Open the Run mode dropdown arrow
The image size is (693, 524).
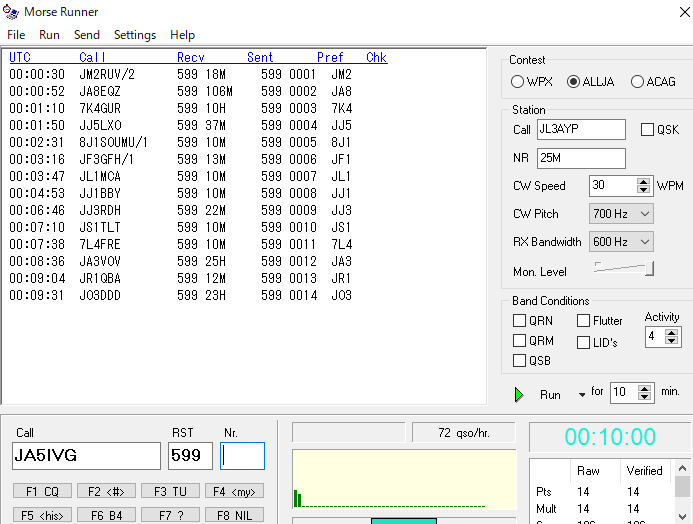(x=582, y=395)
